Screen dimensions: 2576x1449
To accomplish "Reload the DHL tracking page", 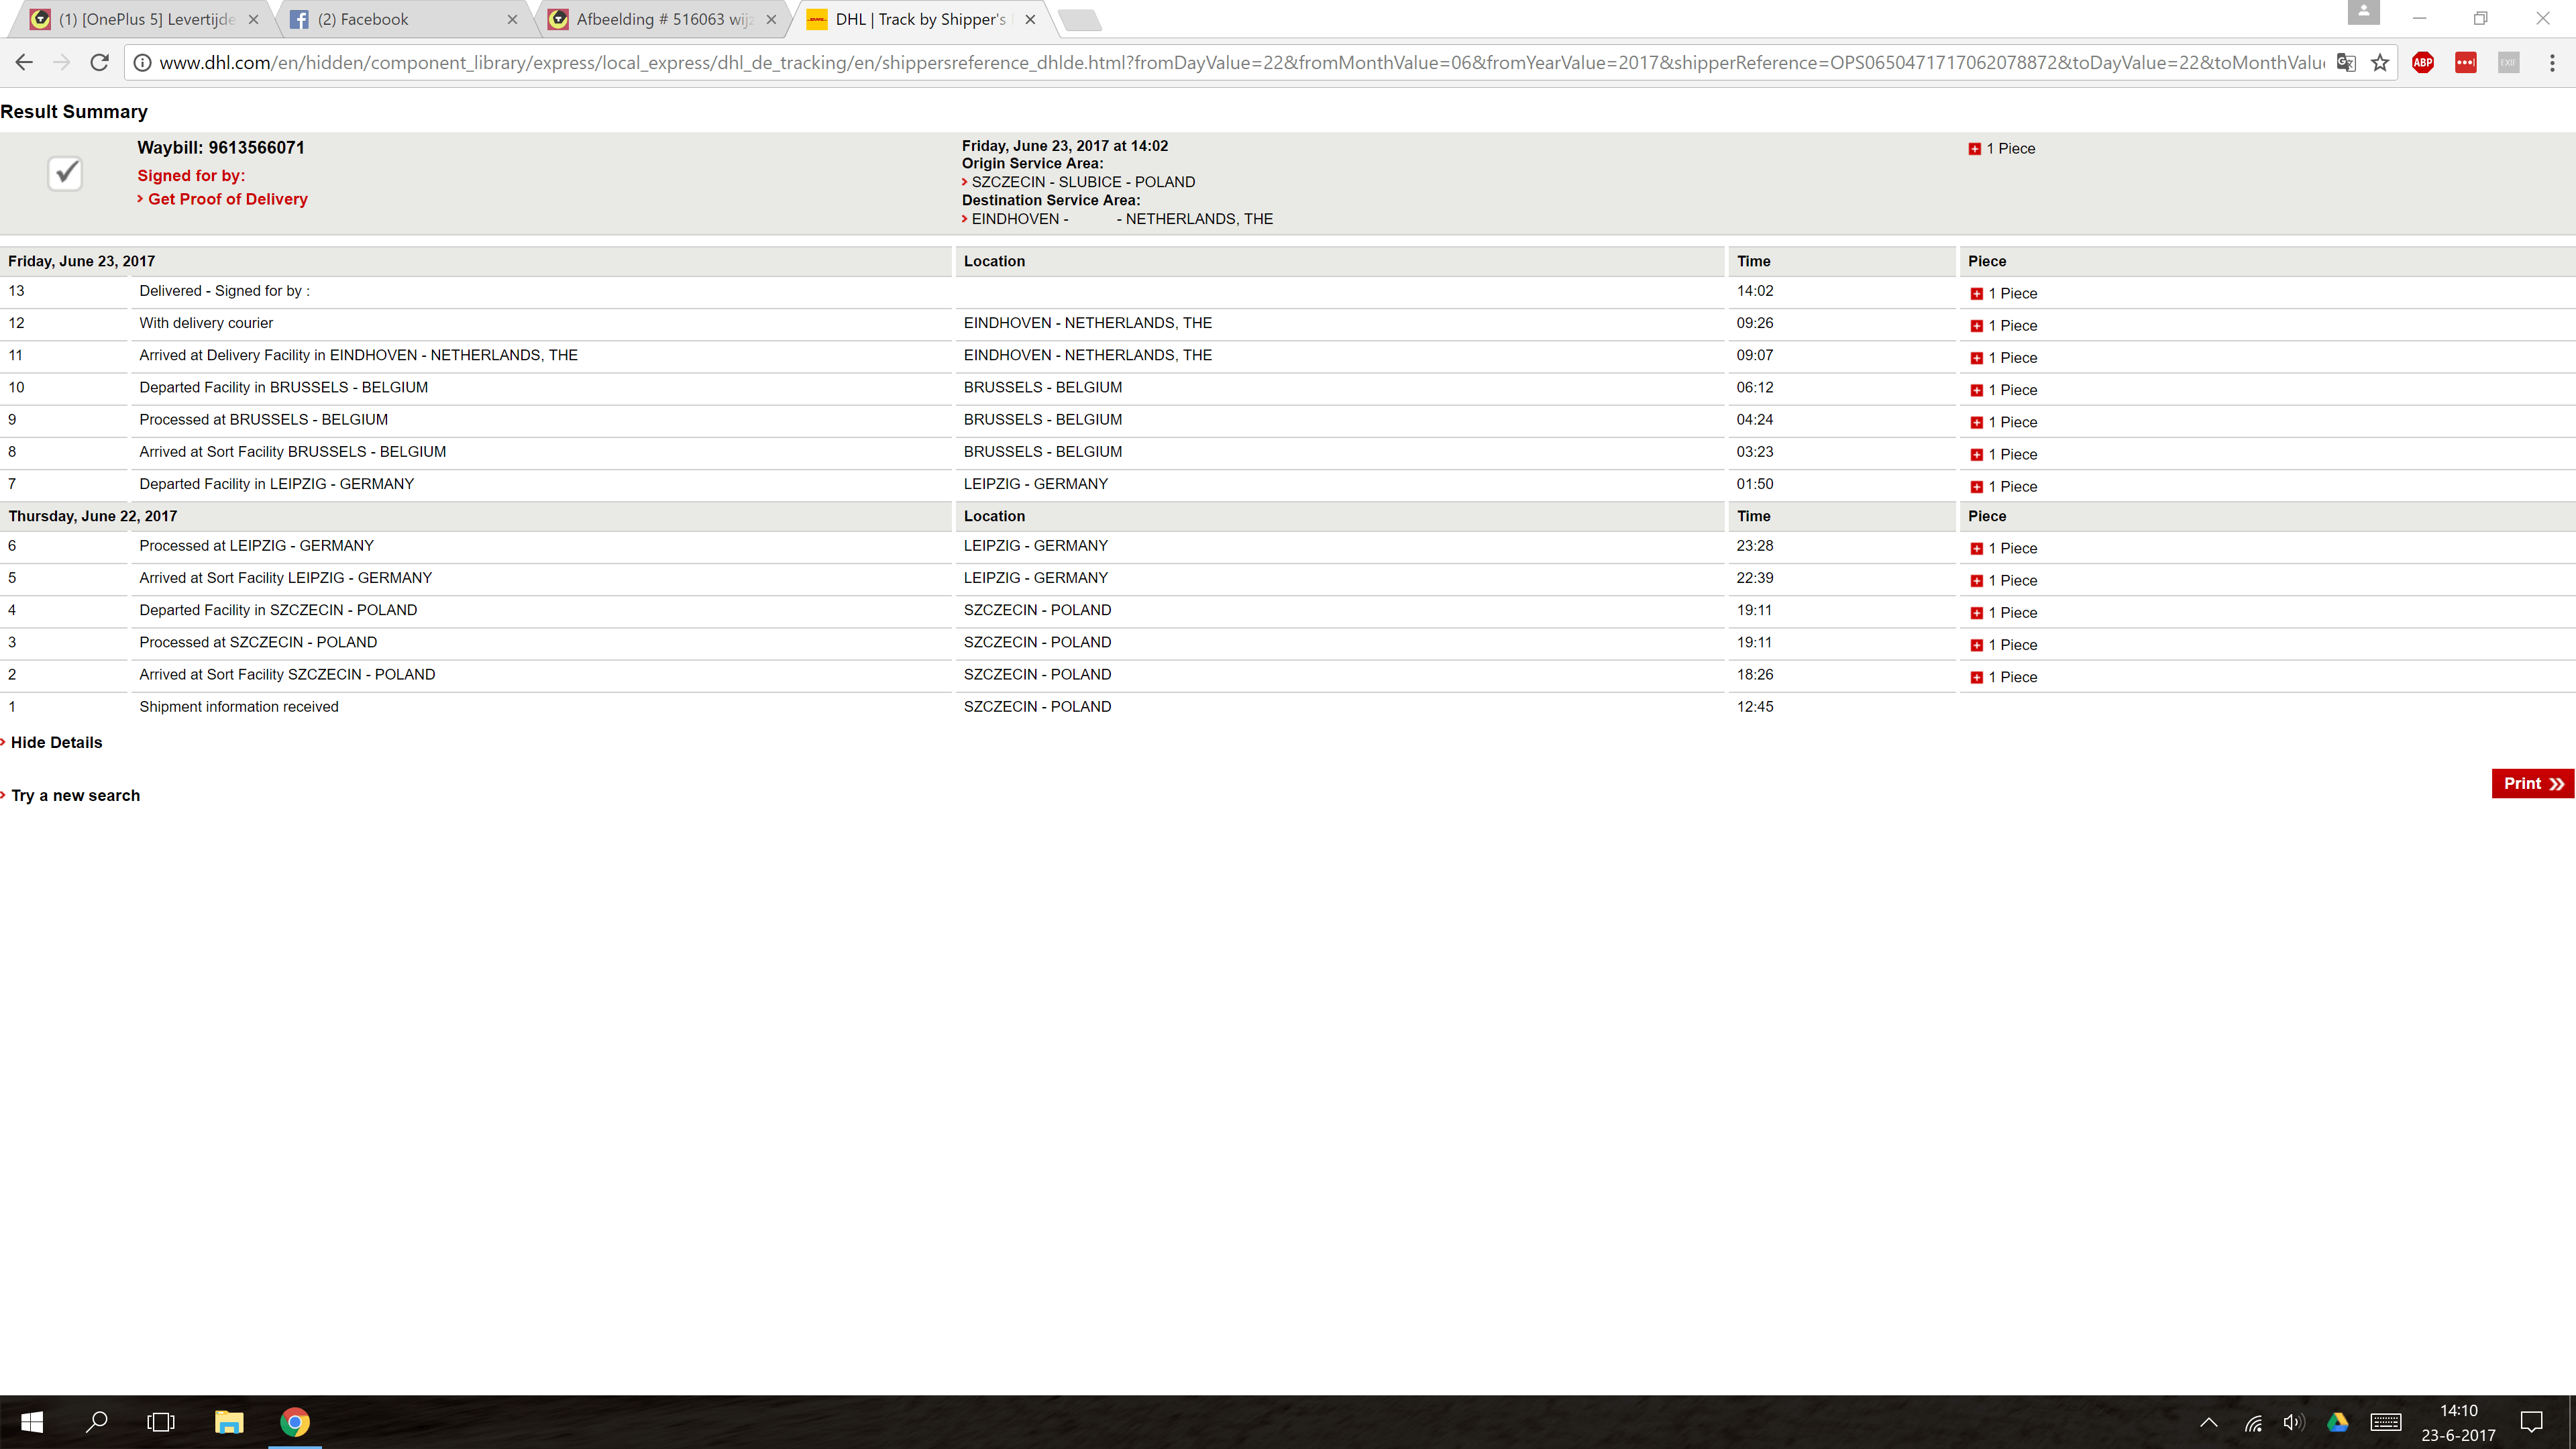I will tap(99, 63).
